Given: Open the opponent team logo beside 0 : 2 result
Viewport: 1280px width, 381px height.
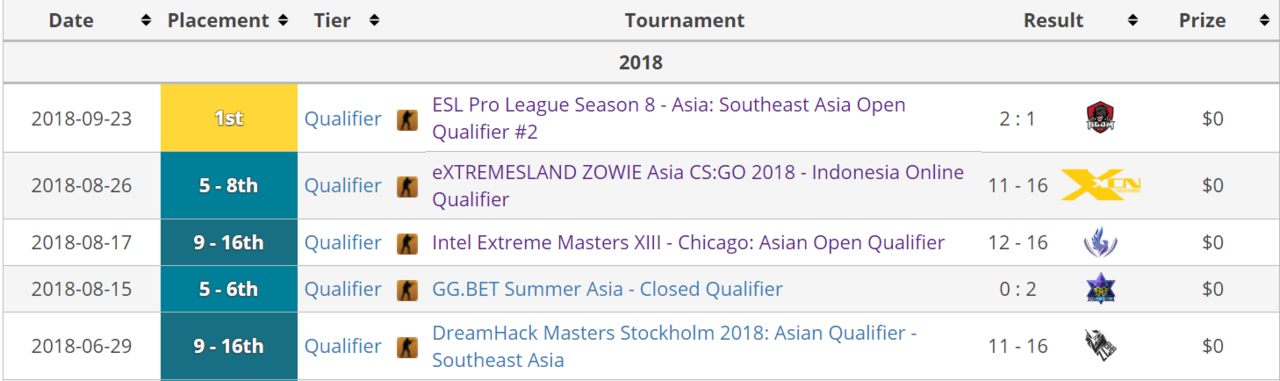Looking at the screenshot, I should (1100, 289).
